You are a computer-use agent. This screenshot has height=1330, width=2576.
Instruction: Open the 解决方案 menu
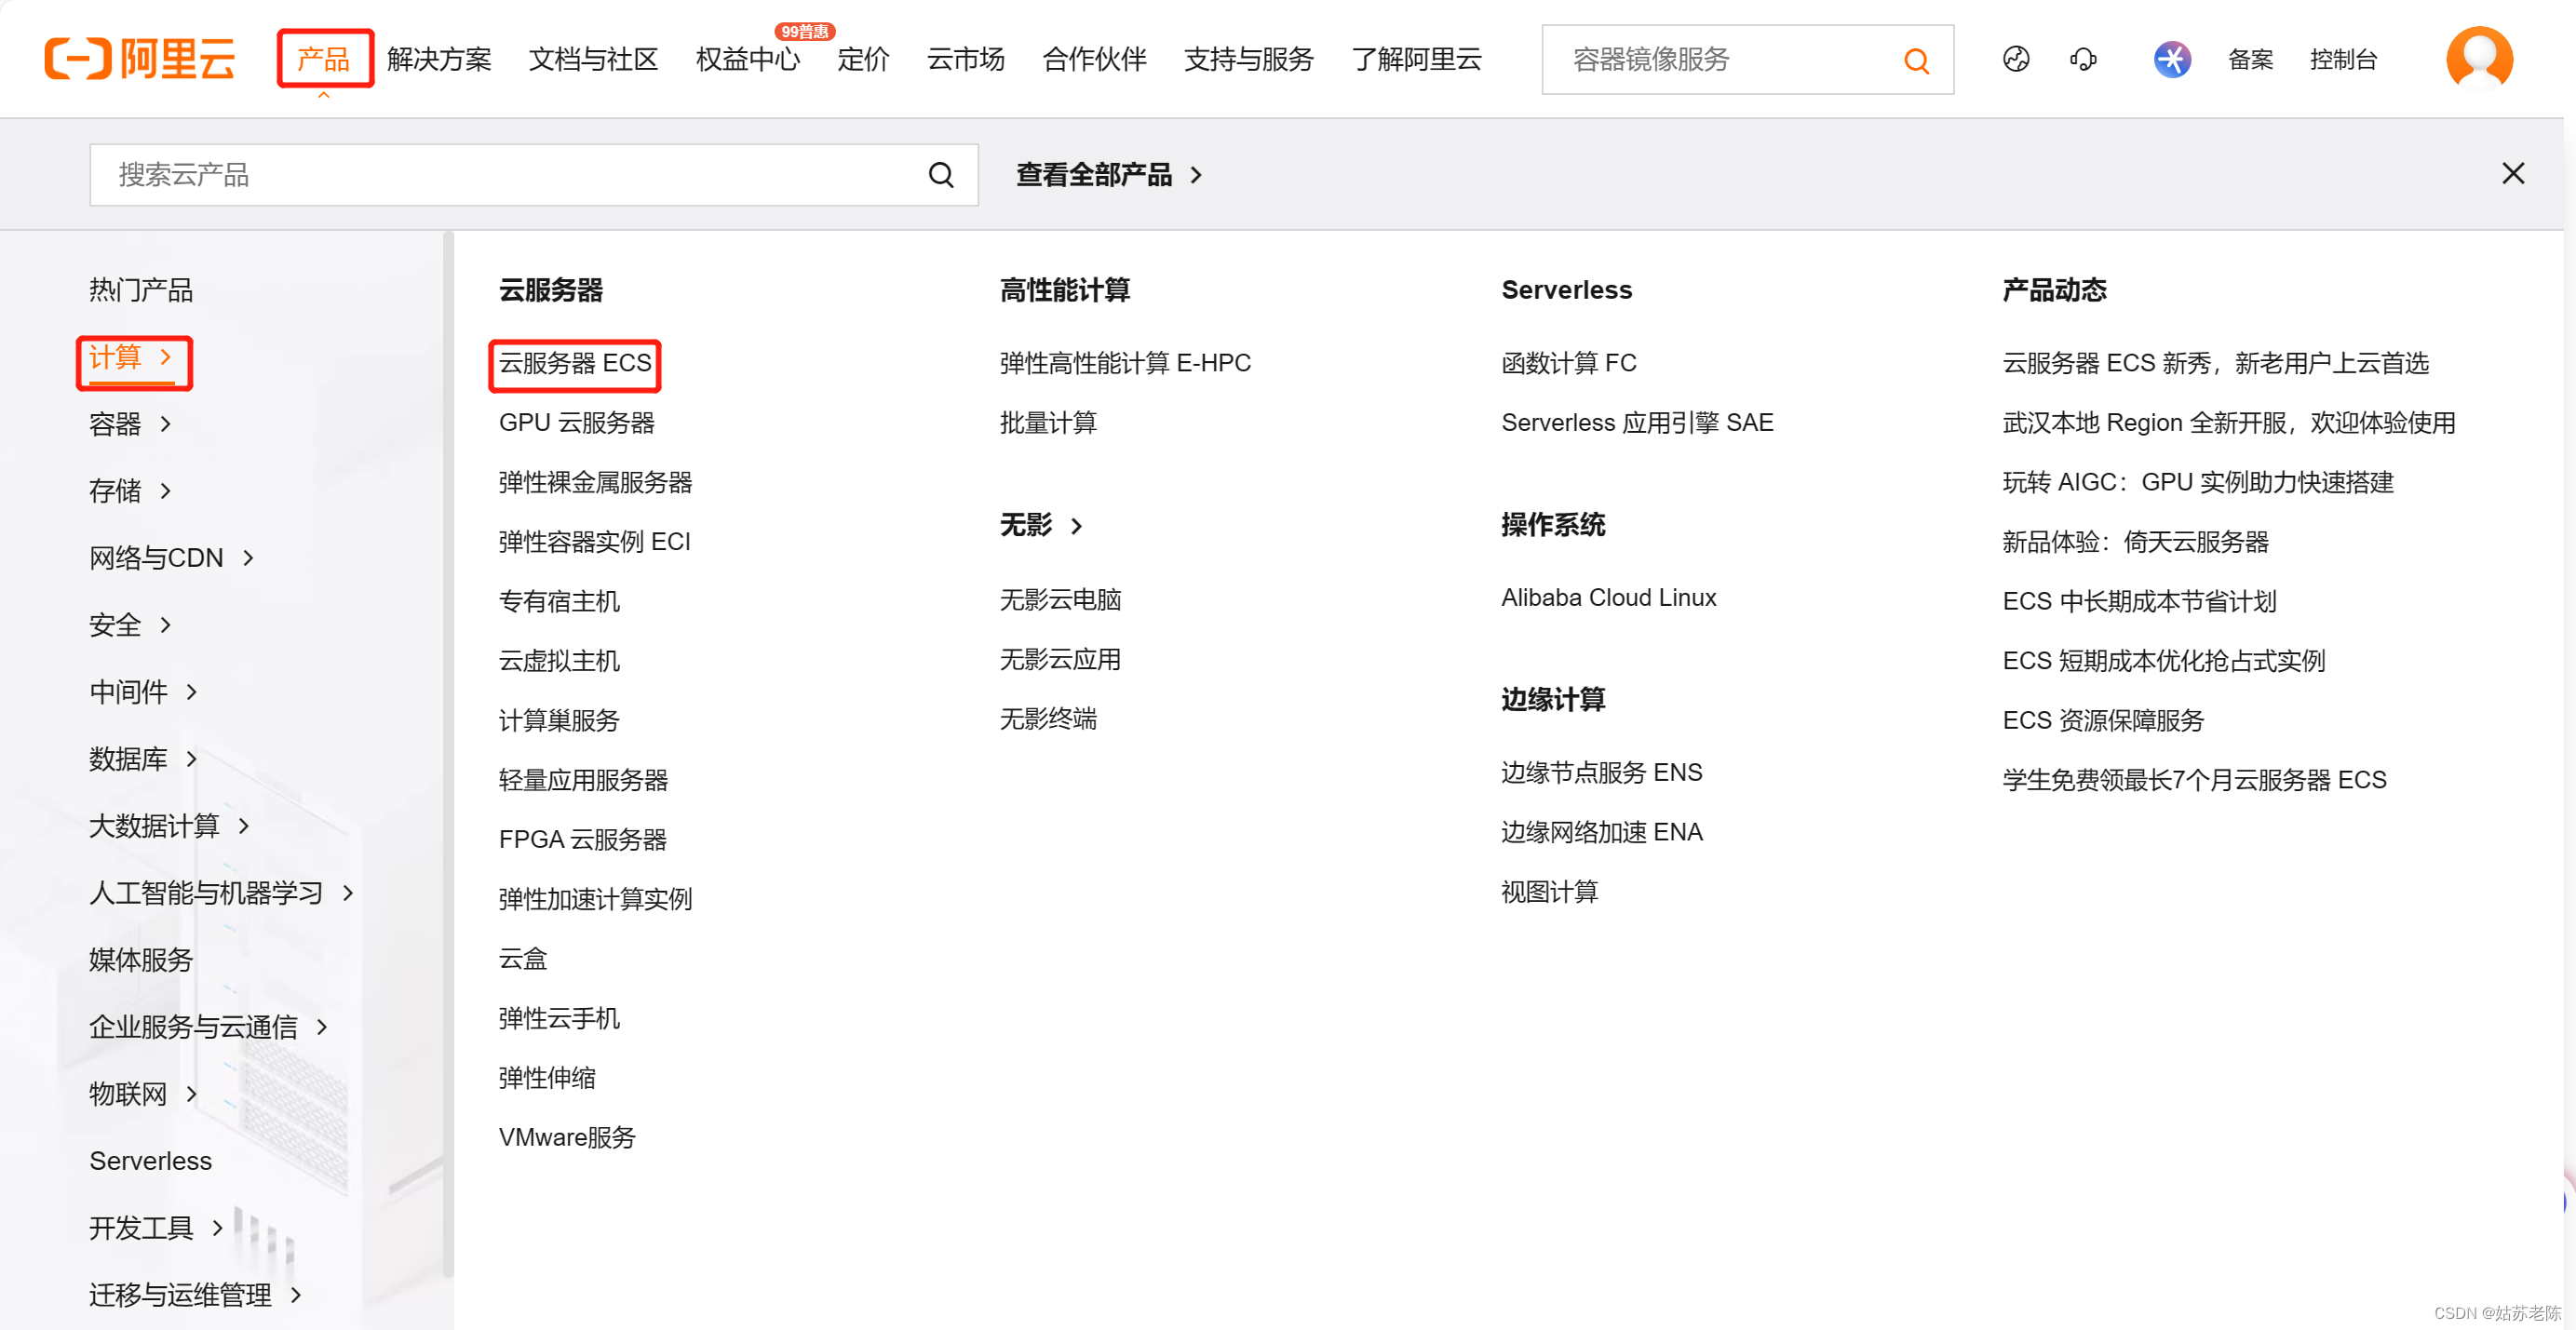(439, 59)
